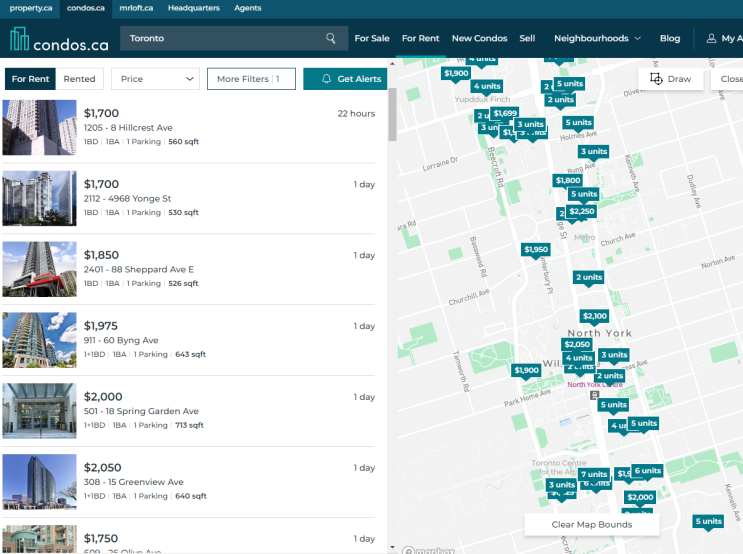Open the More Filters panel

(x=251, y=79)
